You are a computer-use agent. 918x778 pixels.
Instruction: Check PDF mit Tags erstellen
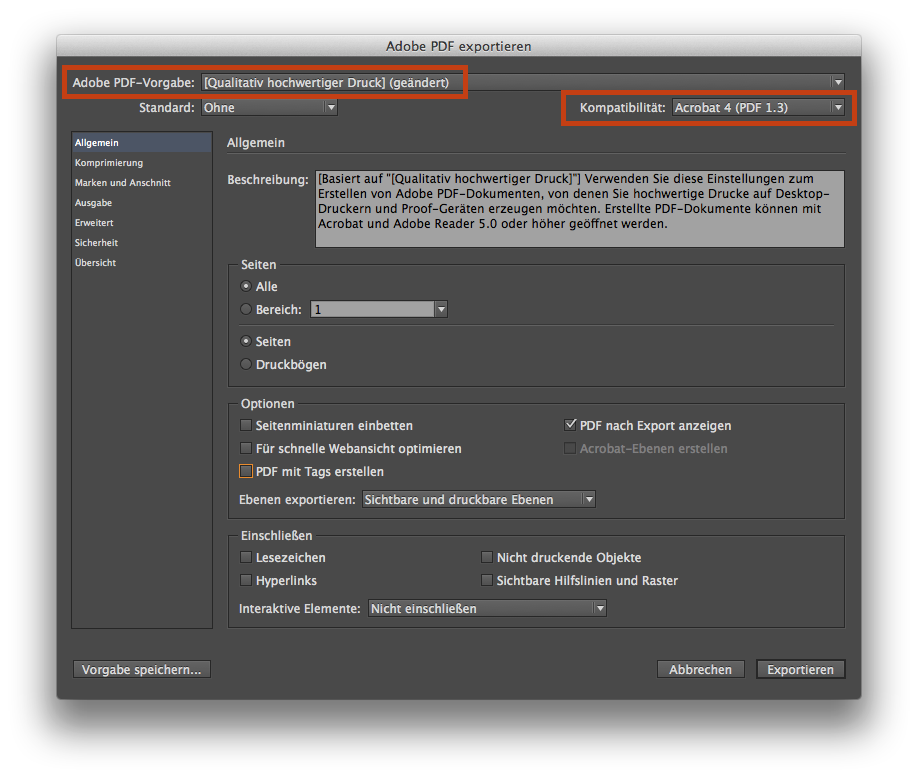point(245,471)
